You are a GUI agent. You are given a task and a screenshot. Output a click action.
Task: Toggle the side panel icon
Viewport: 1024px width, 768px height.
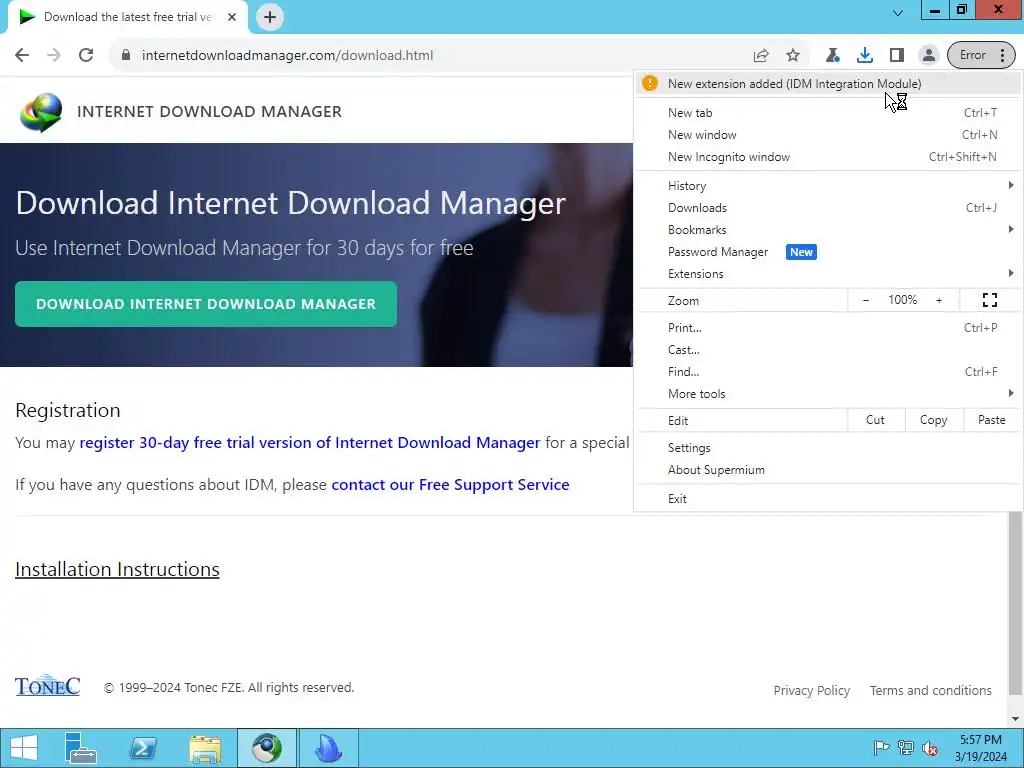point(897,56)
